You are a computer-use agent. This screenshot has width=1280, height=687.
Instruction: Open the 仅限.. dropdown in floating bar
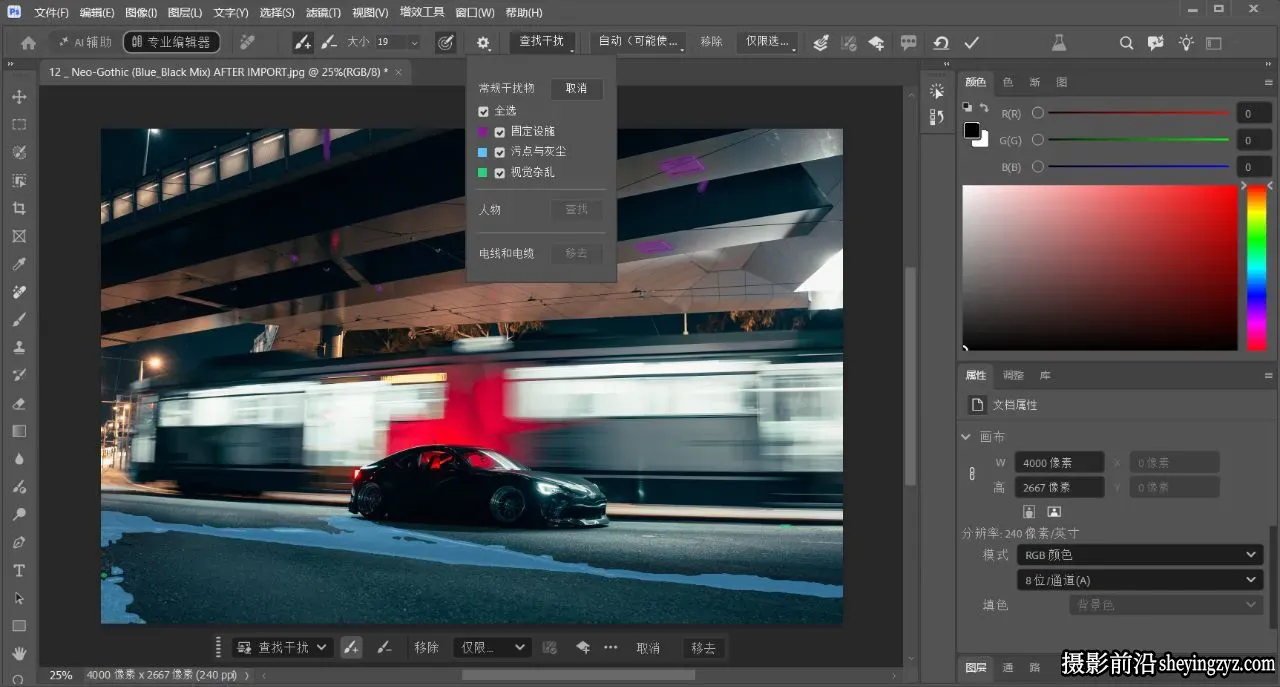(491, 647)
